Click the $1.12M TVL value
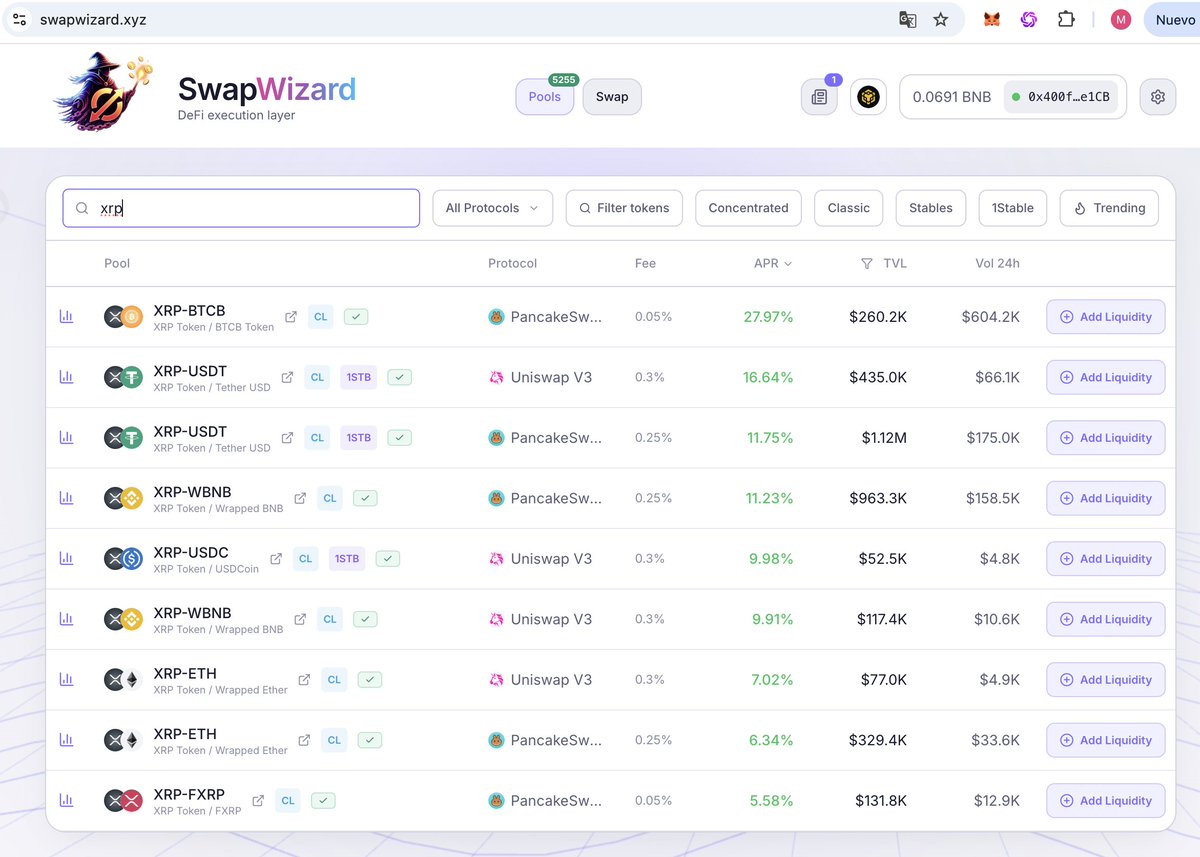Image resolution: width=1200 pixels, height=857 pixels. pyautogui.click(x=884, y=438)
